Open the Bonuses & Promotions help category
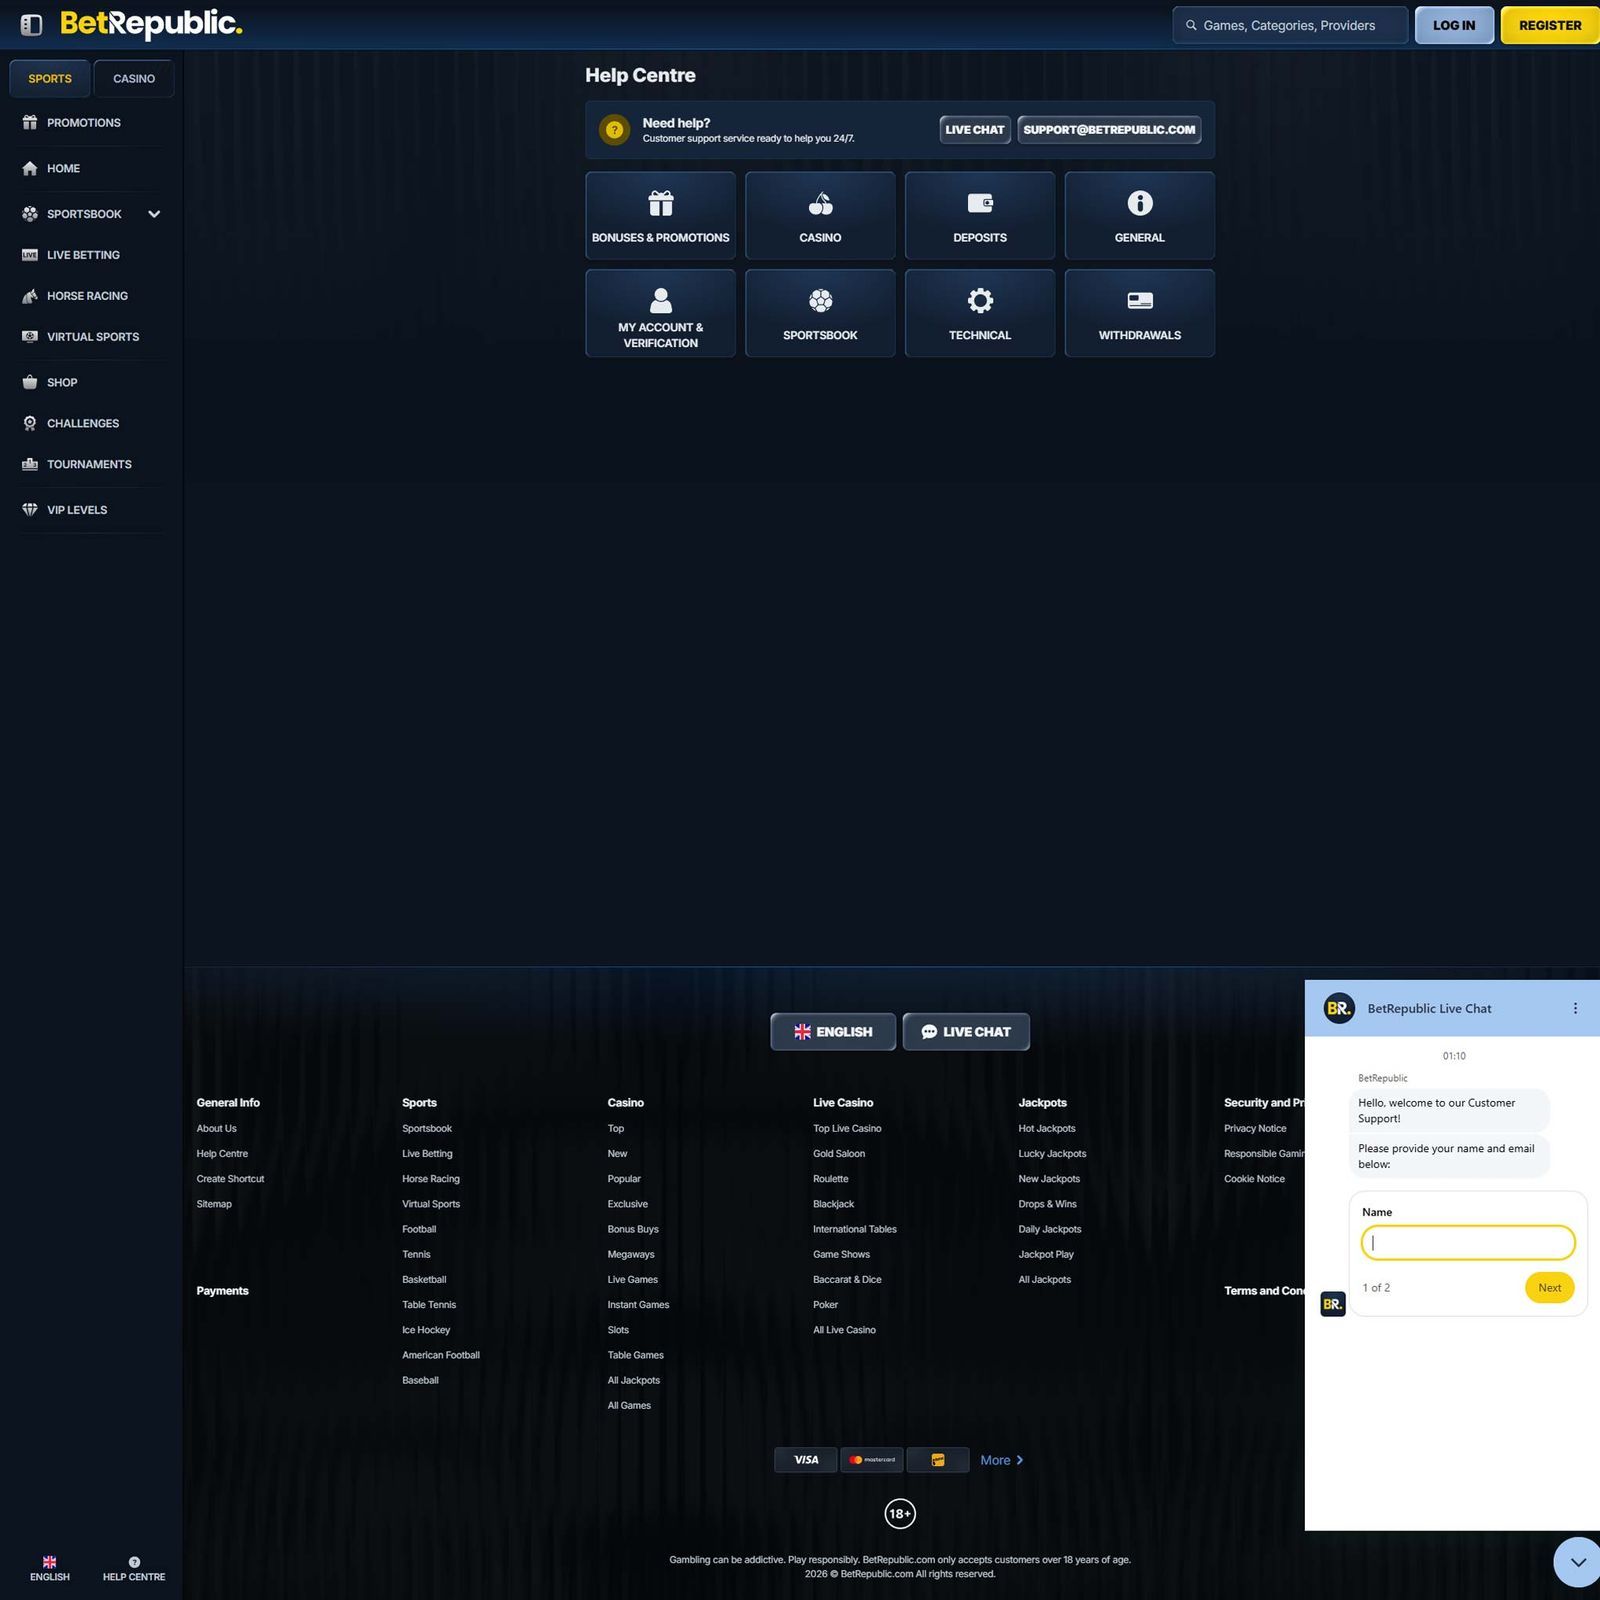1600x1600 pixels. pos(660,215)
